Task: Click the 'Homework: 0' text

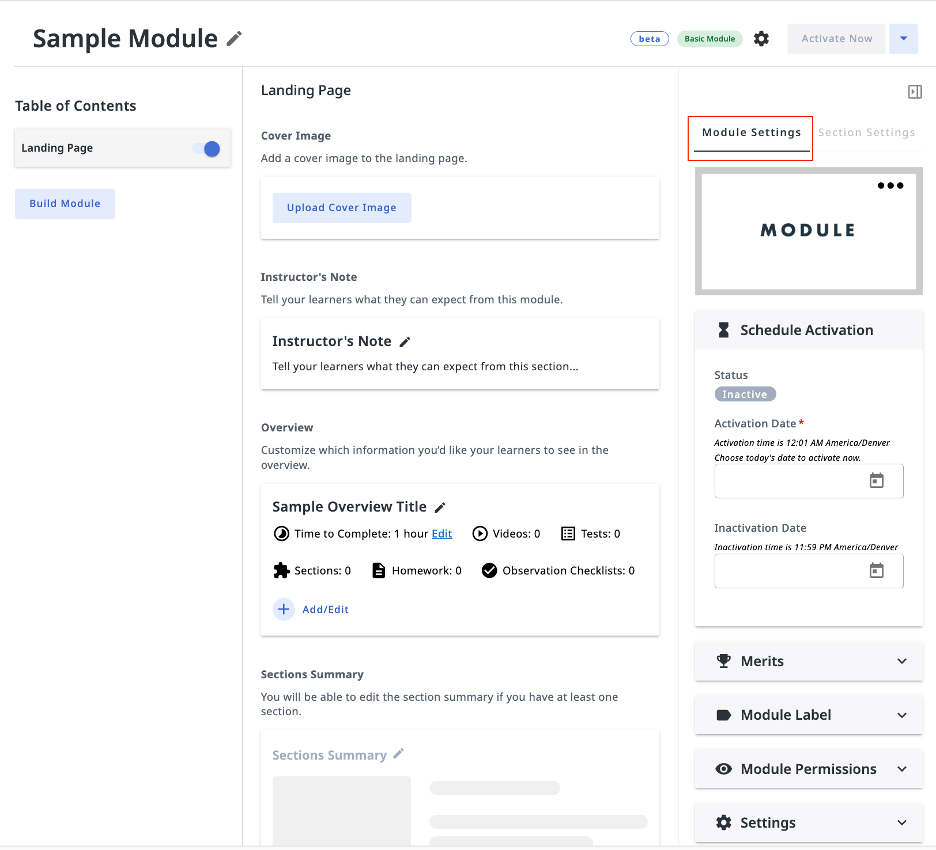Action: [x=427, y=571]
